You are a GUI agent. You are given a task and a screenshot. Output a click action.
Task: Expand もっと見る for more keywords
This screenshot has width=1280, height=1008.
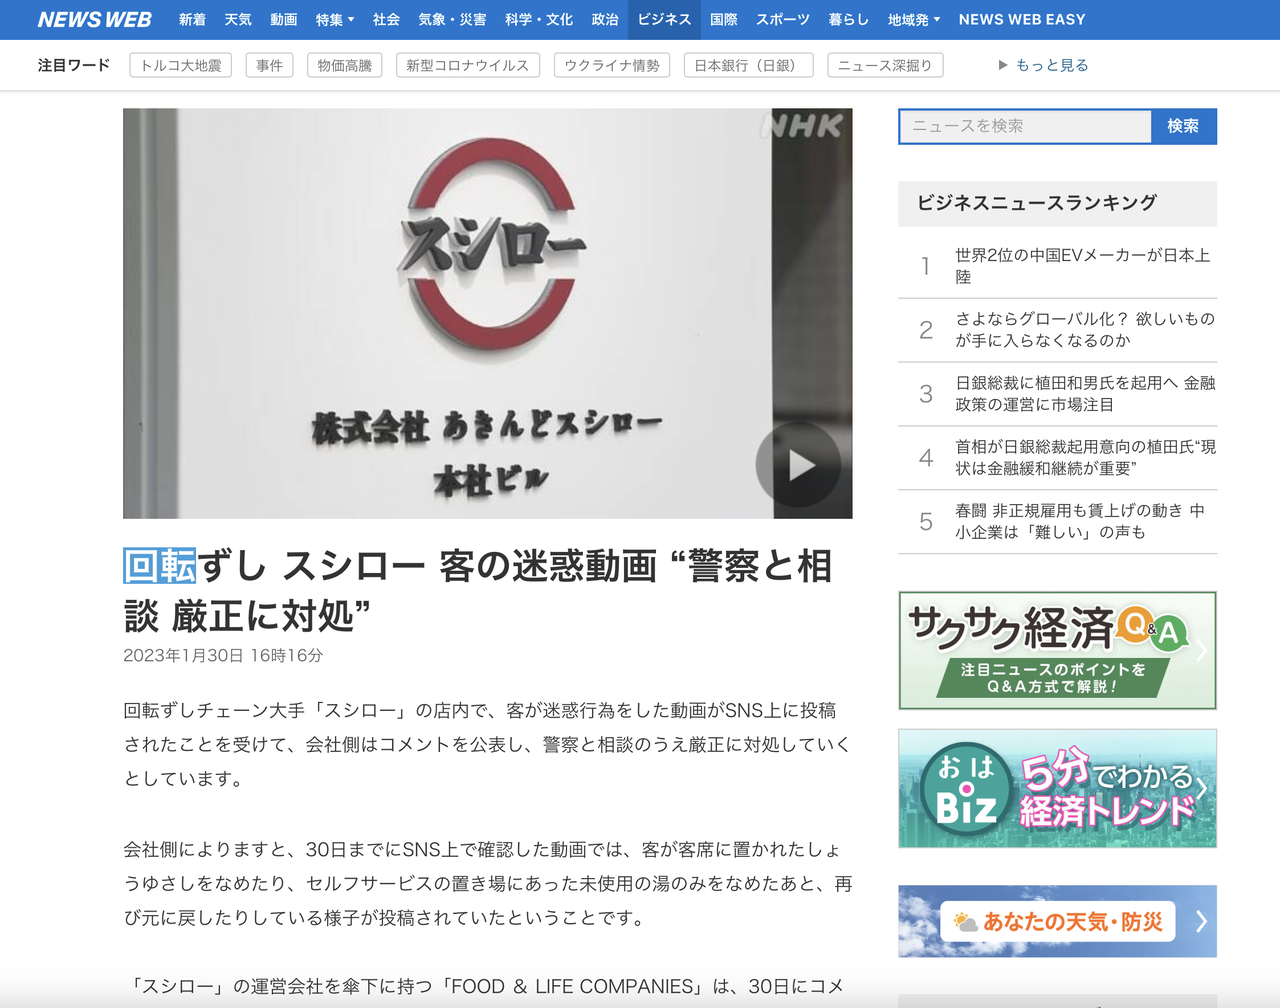(1044, 66)
